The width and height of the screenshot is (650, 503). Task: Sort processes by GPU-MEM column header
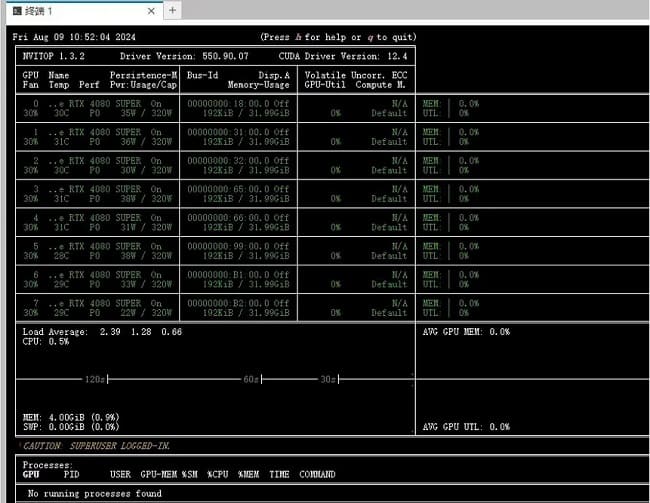[x=158, y=474]
